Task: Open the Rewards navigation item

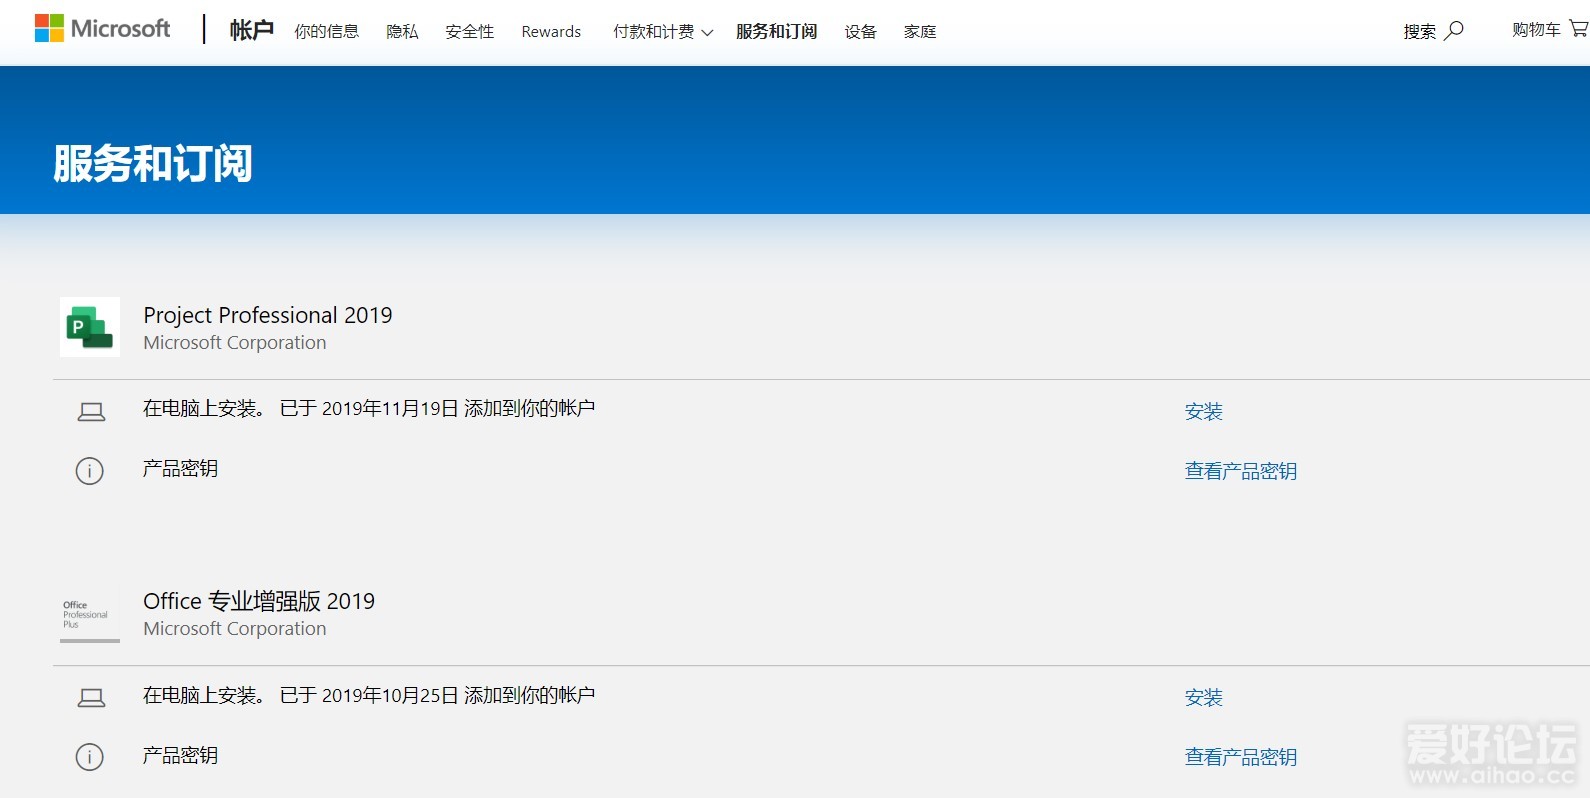Action: 551,32
